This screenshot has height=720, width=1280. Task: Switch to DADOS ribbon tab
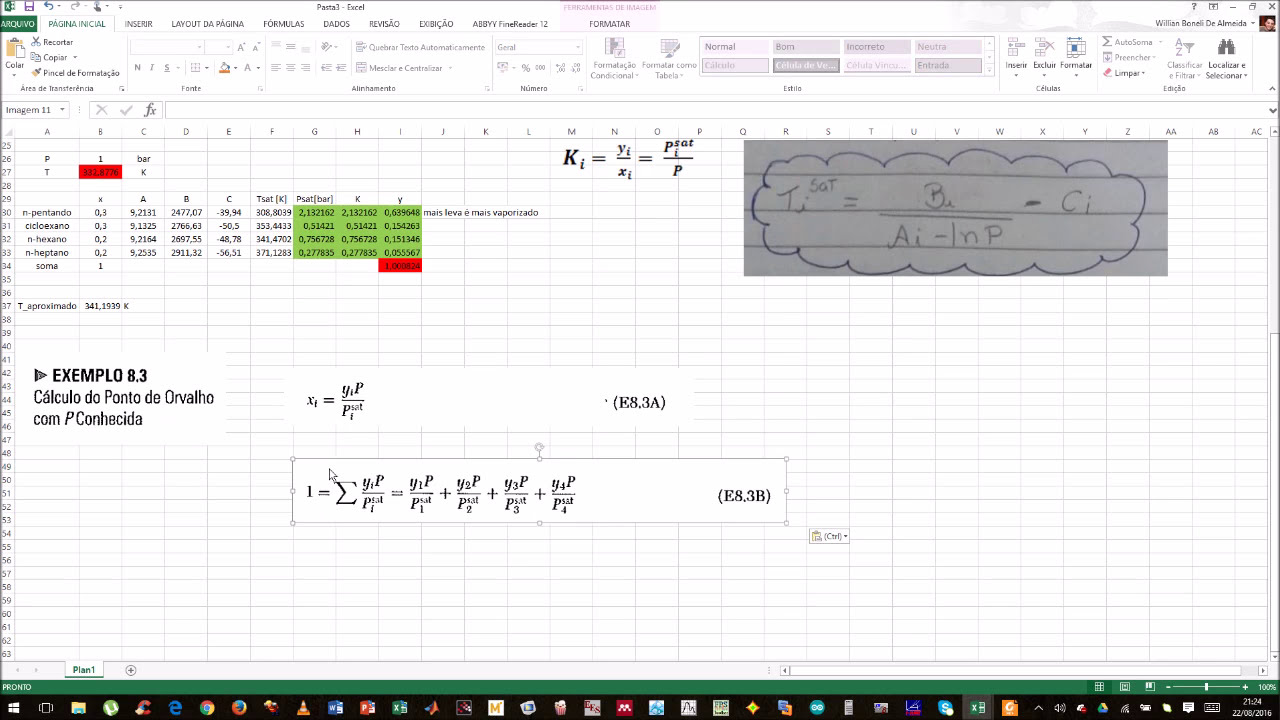pos(337,24)
